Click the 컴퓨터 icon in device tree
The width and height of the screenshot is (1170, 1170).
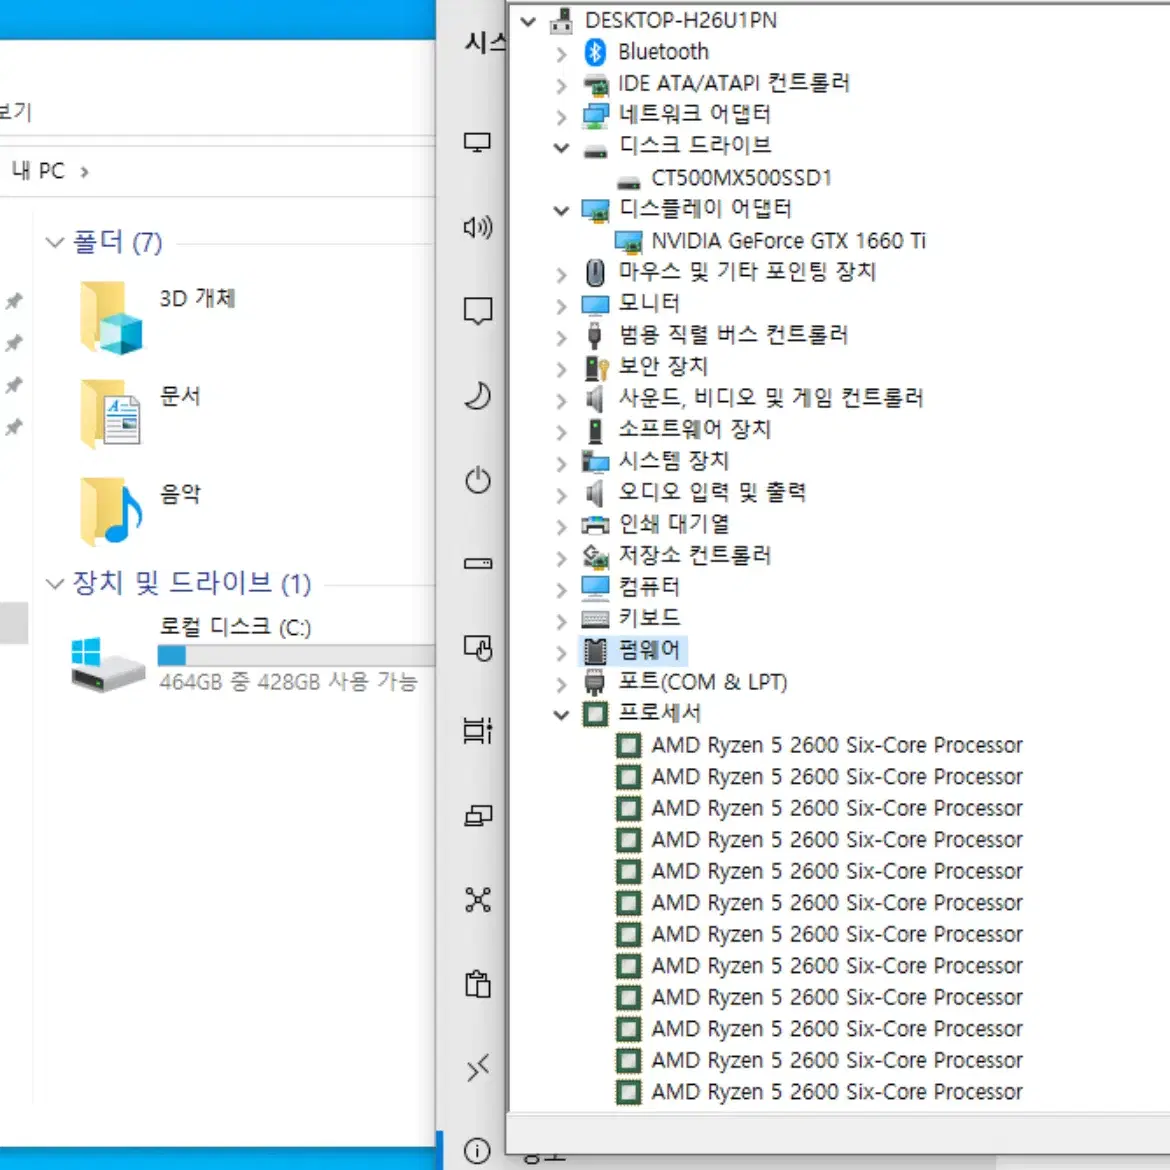[x=595, y=588]
